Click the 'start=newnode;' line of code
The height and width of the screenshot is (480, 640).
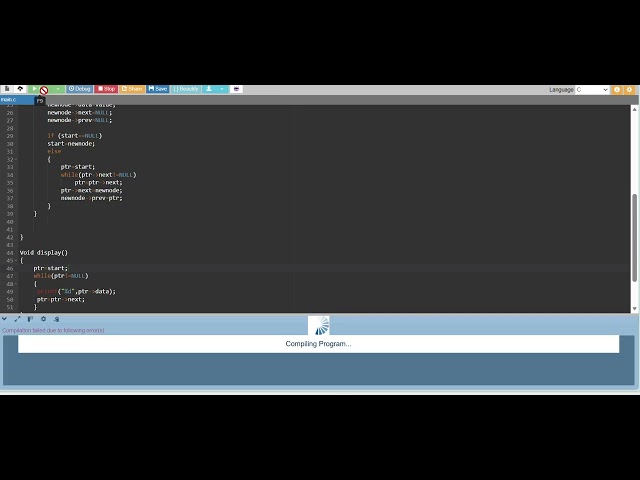click(71, 144)
